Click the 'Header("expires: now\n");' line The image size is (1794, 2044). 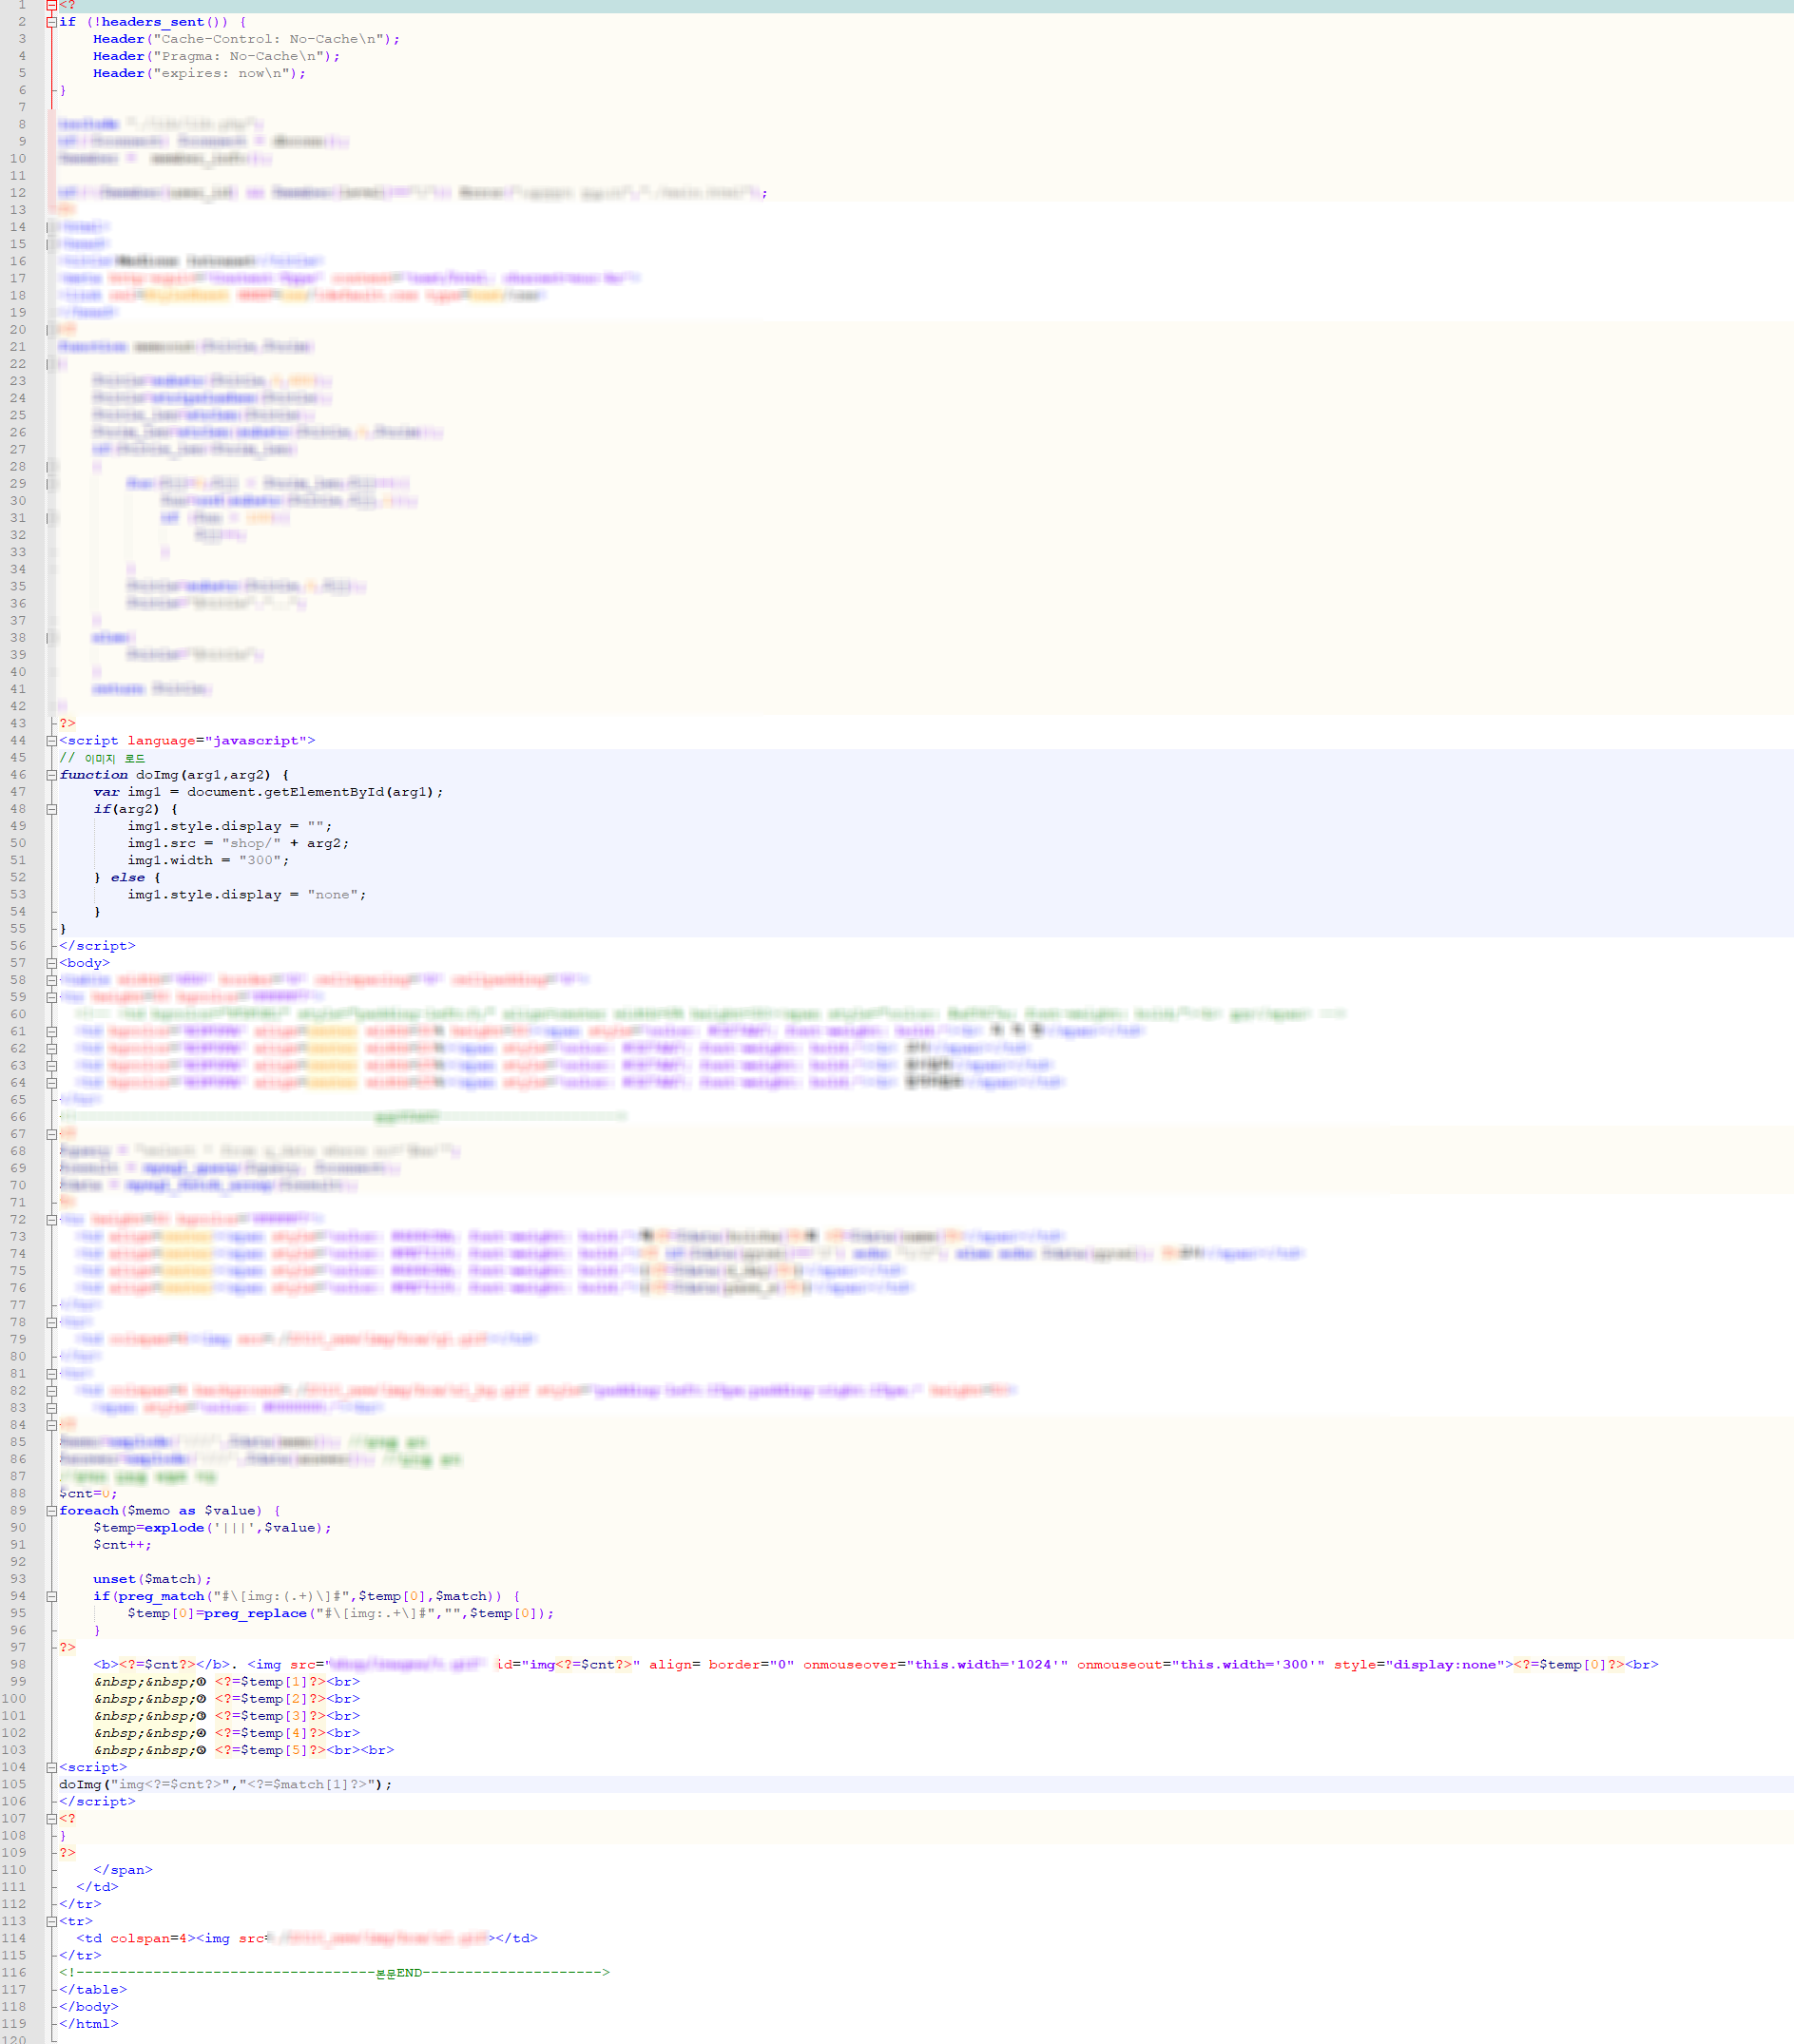coord(199,73)
